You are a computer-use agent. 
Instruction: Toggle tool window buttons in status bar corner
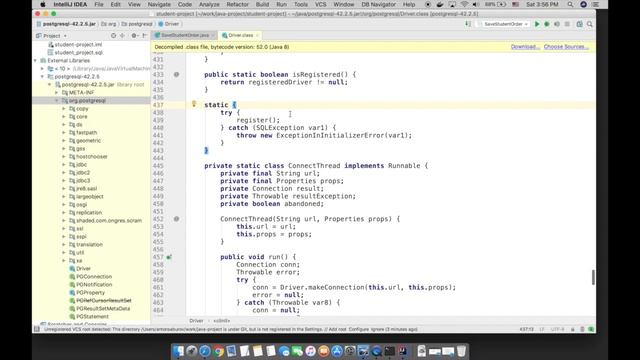tap(37, 329)
